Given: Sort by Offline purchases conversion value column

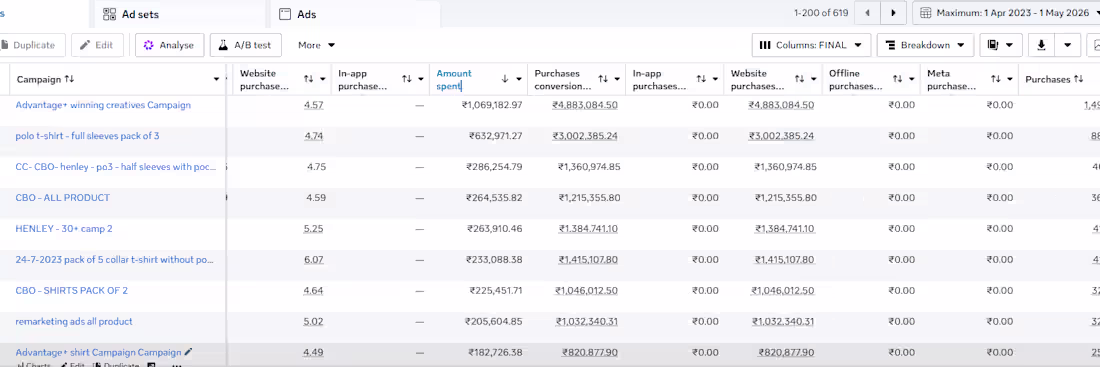Looking at the screenshot, I should click(898, 79).
